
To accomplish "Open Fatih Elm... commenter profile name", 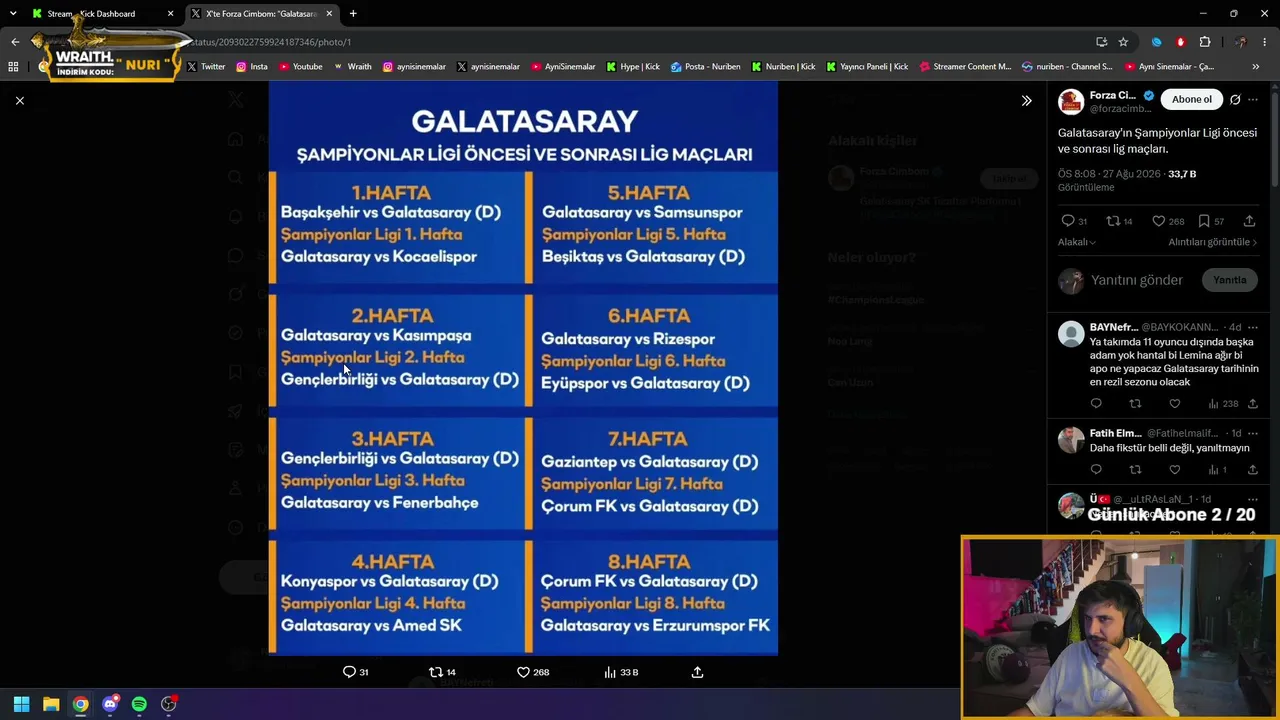I will pos(1115,433).
